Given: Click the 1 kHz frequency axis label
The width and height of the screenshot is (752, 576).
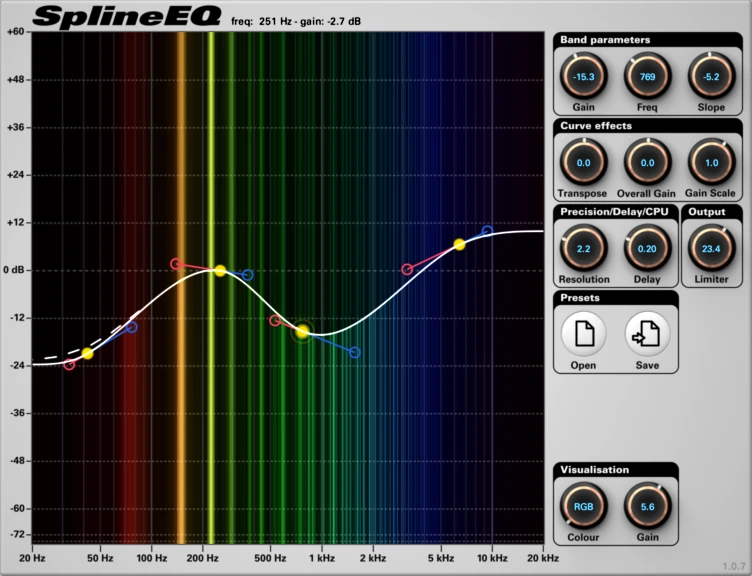Looking at the screenshot, I should pyautogui.click(x=321, y=558).
